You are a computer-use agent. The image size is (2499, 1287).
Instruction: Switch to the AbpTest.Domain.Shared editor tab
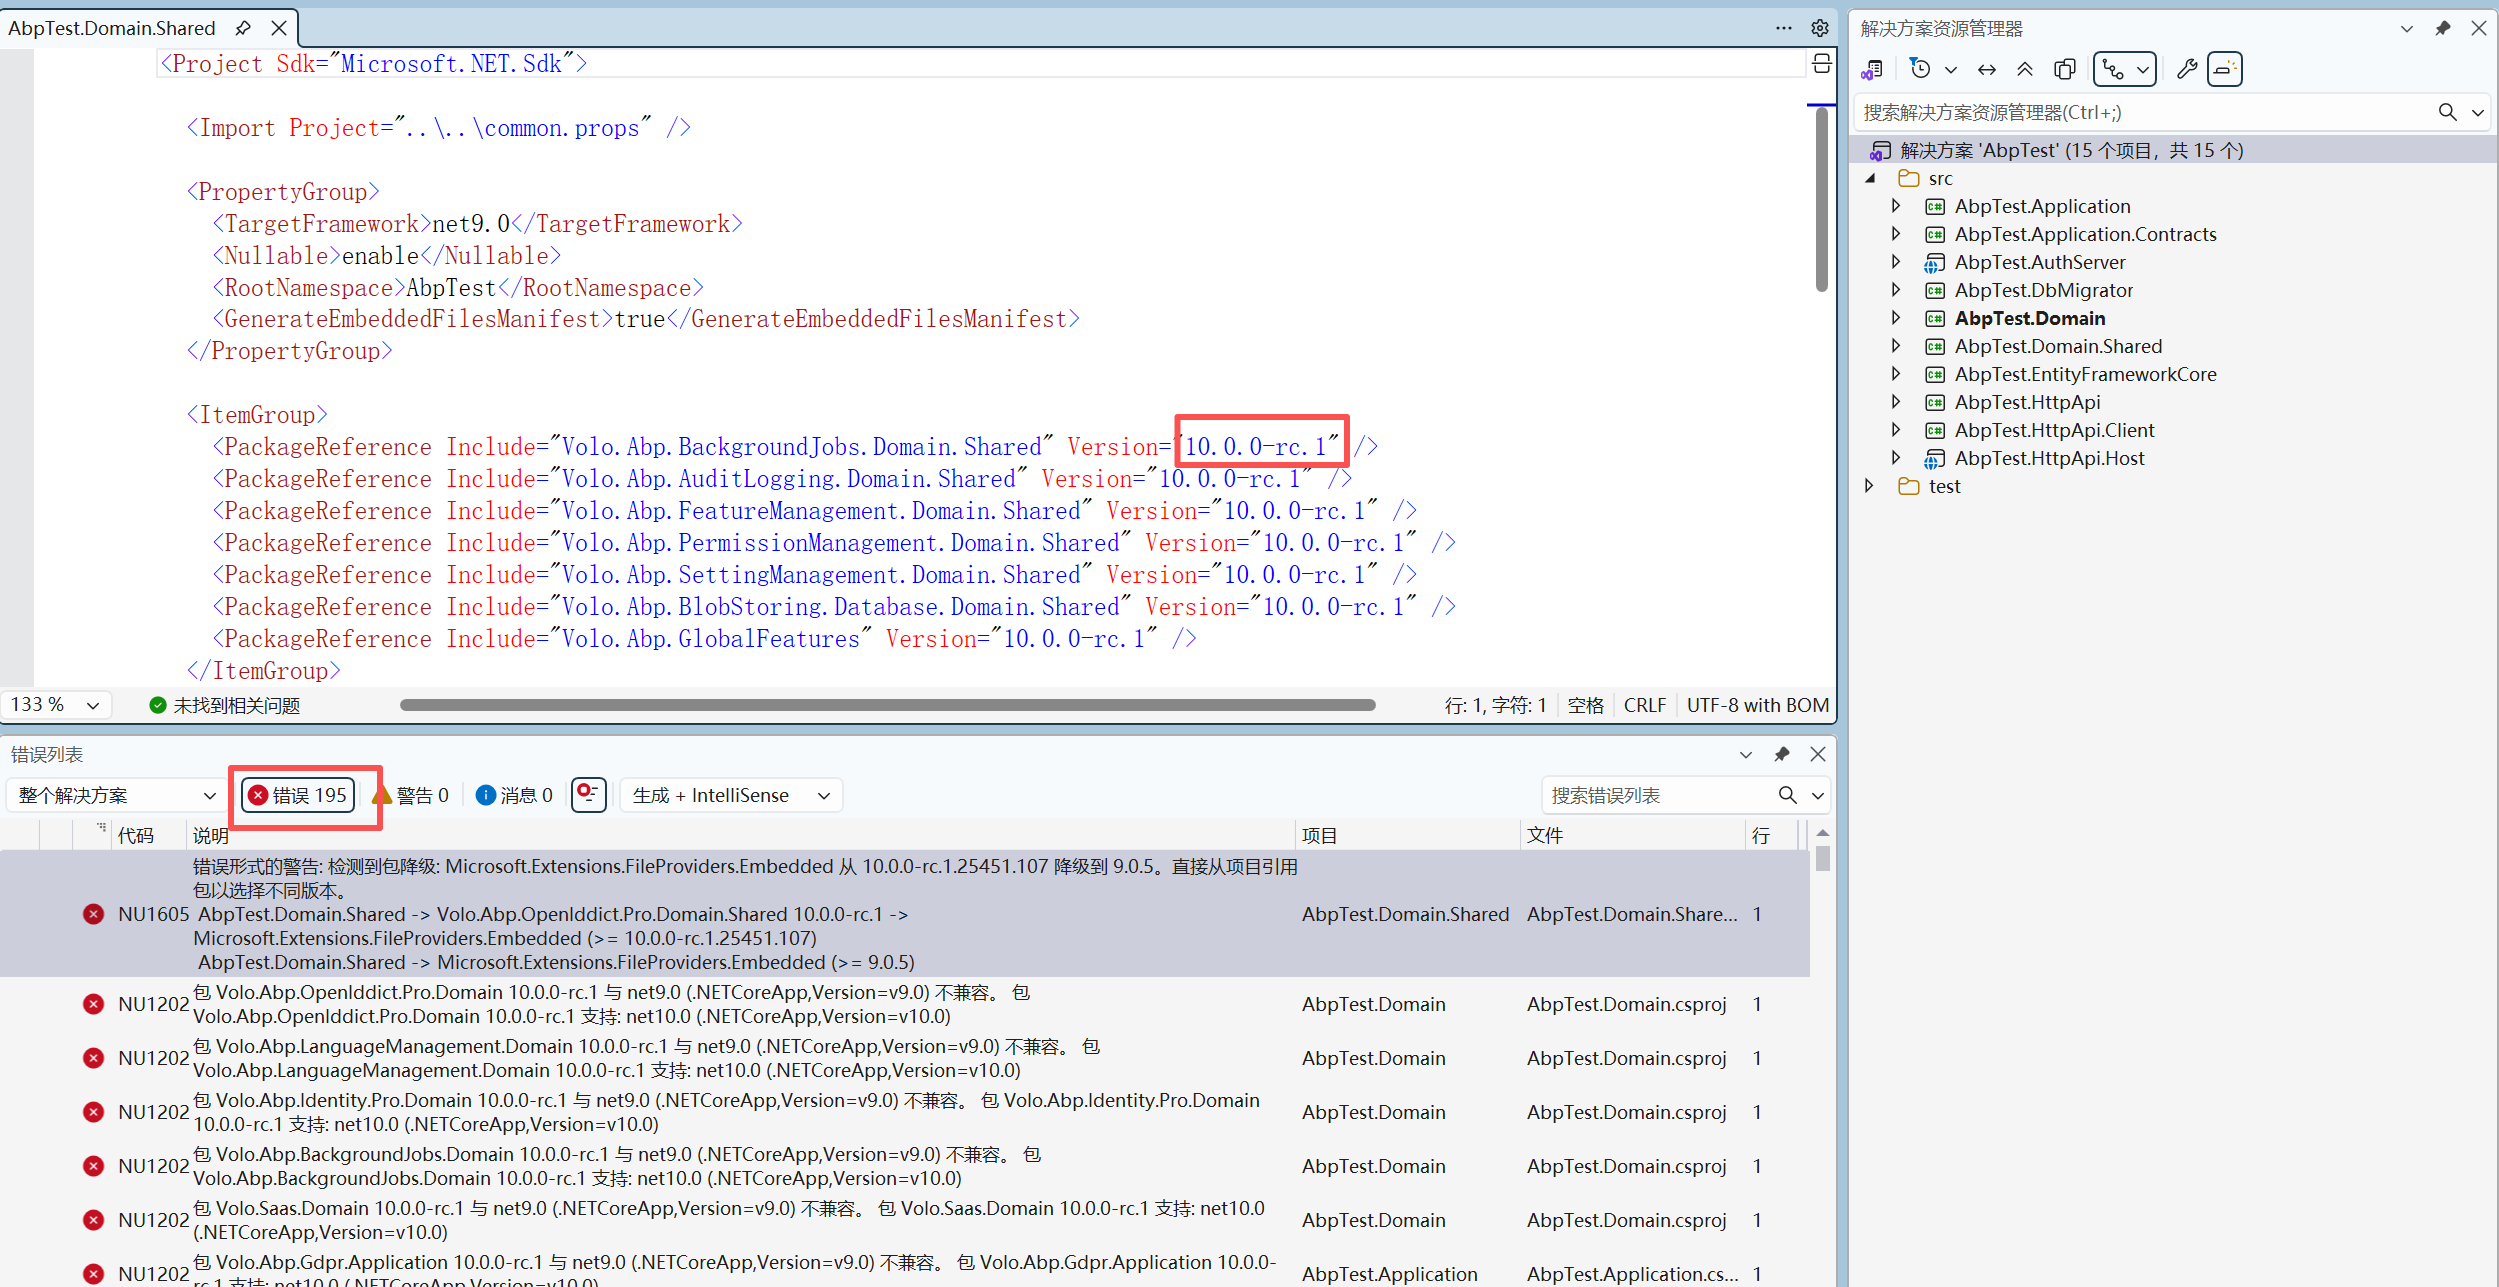point(112,28)
